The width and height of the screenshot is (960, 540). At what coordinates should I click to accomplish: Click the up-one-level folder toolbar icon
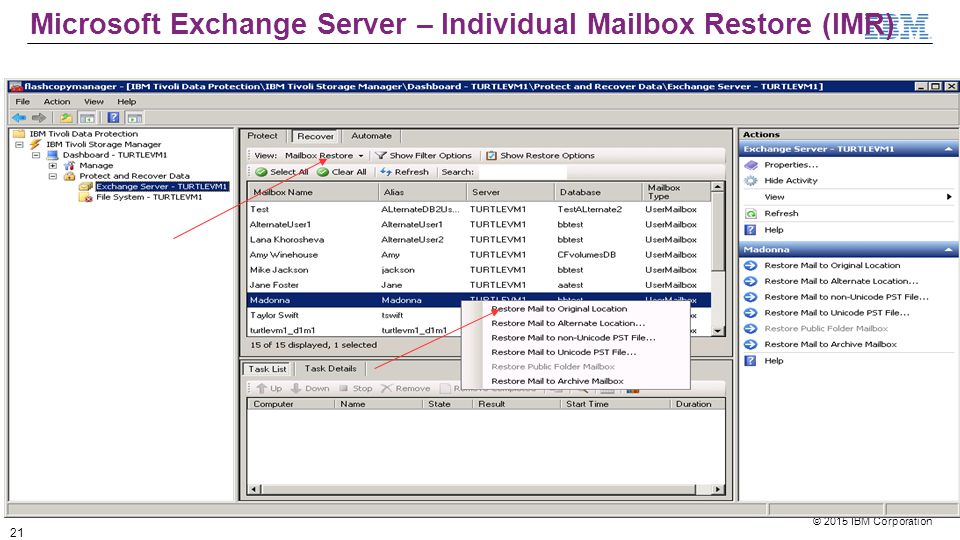[x=66, y=118]
